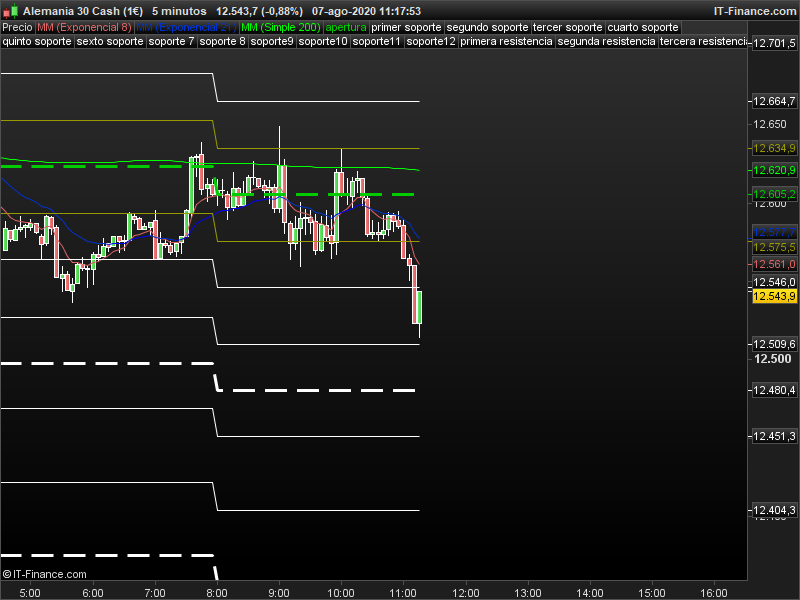This screenshot has width=800, height=600.
Task: Click the 16:00 time axis label
Action: [714, 593]
